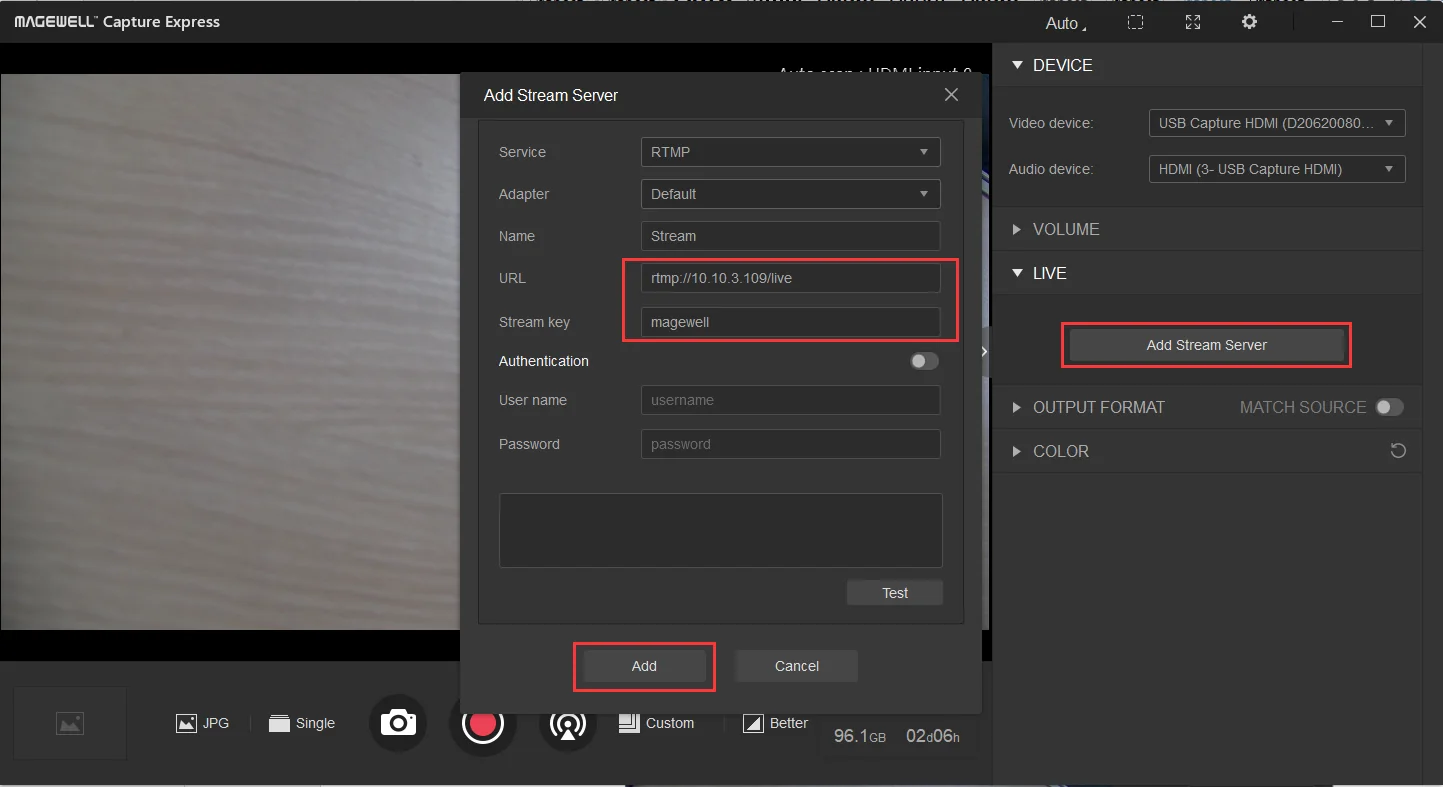Click the Custom recording format option
The image size is (1443, 787).
pyautogui.click(x=656, y=723)
